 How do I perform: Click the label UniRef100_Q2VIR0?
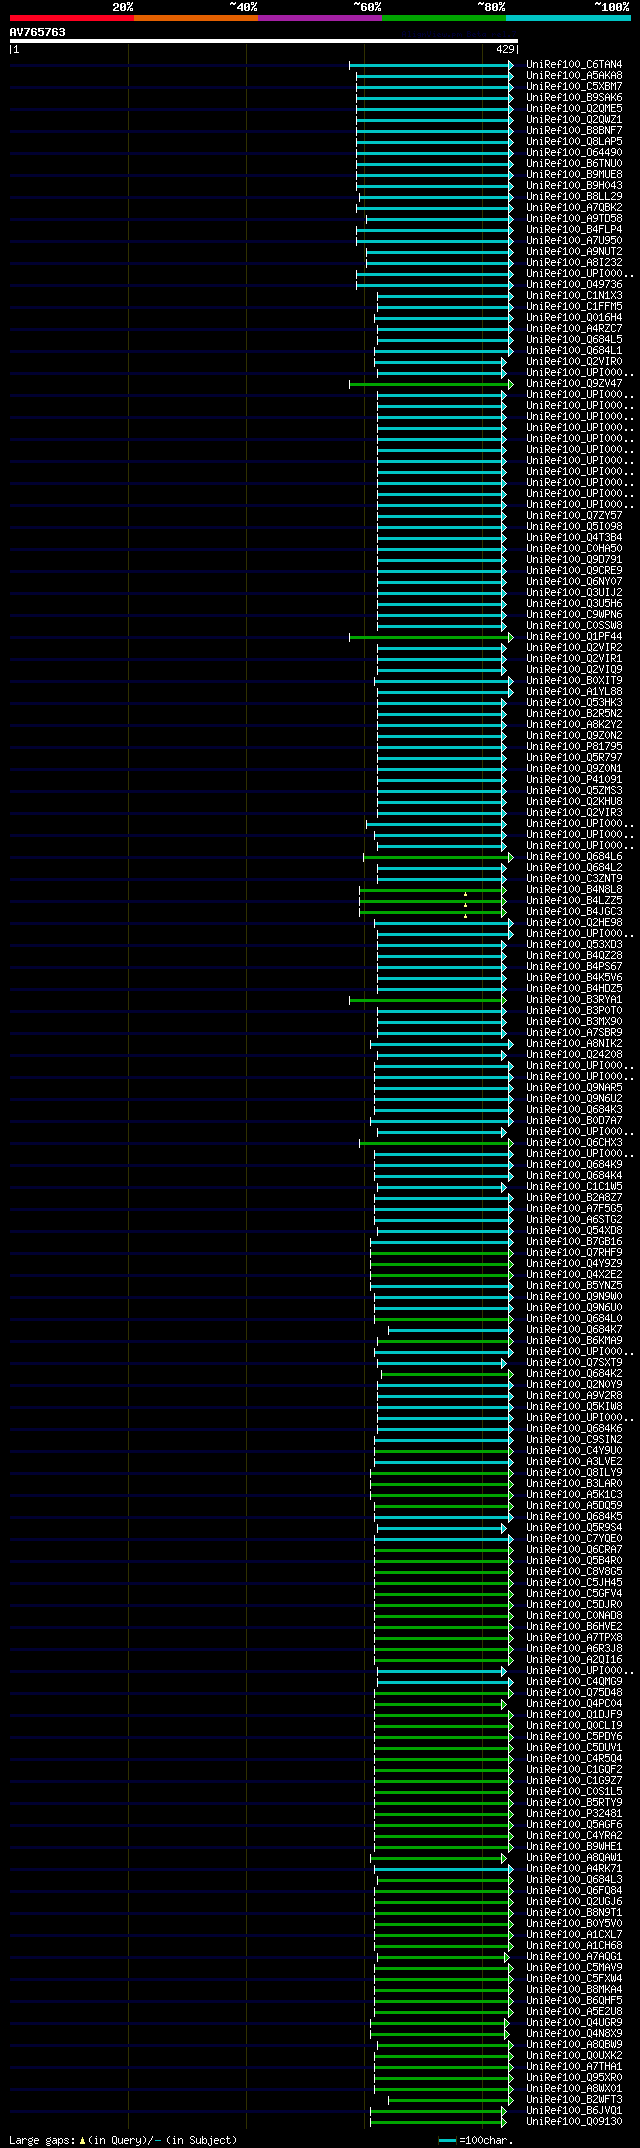click(574, 362)
